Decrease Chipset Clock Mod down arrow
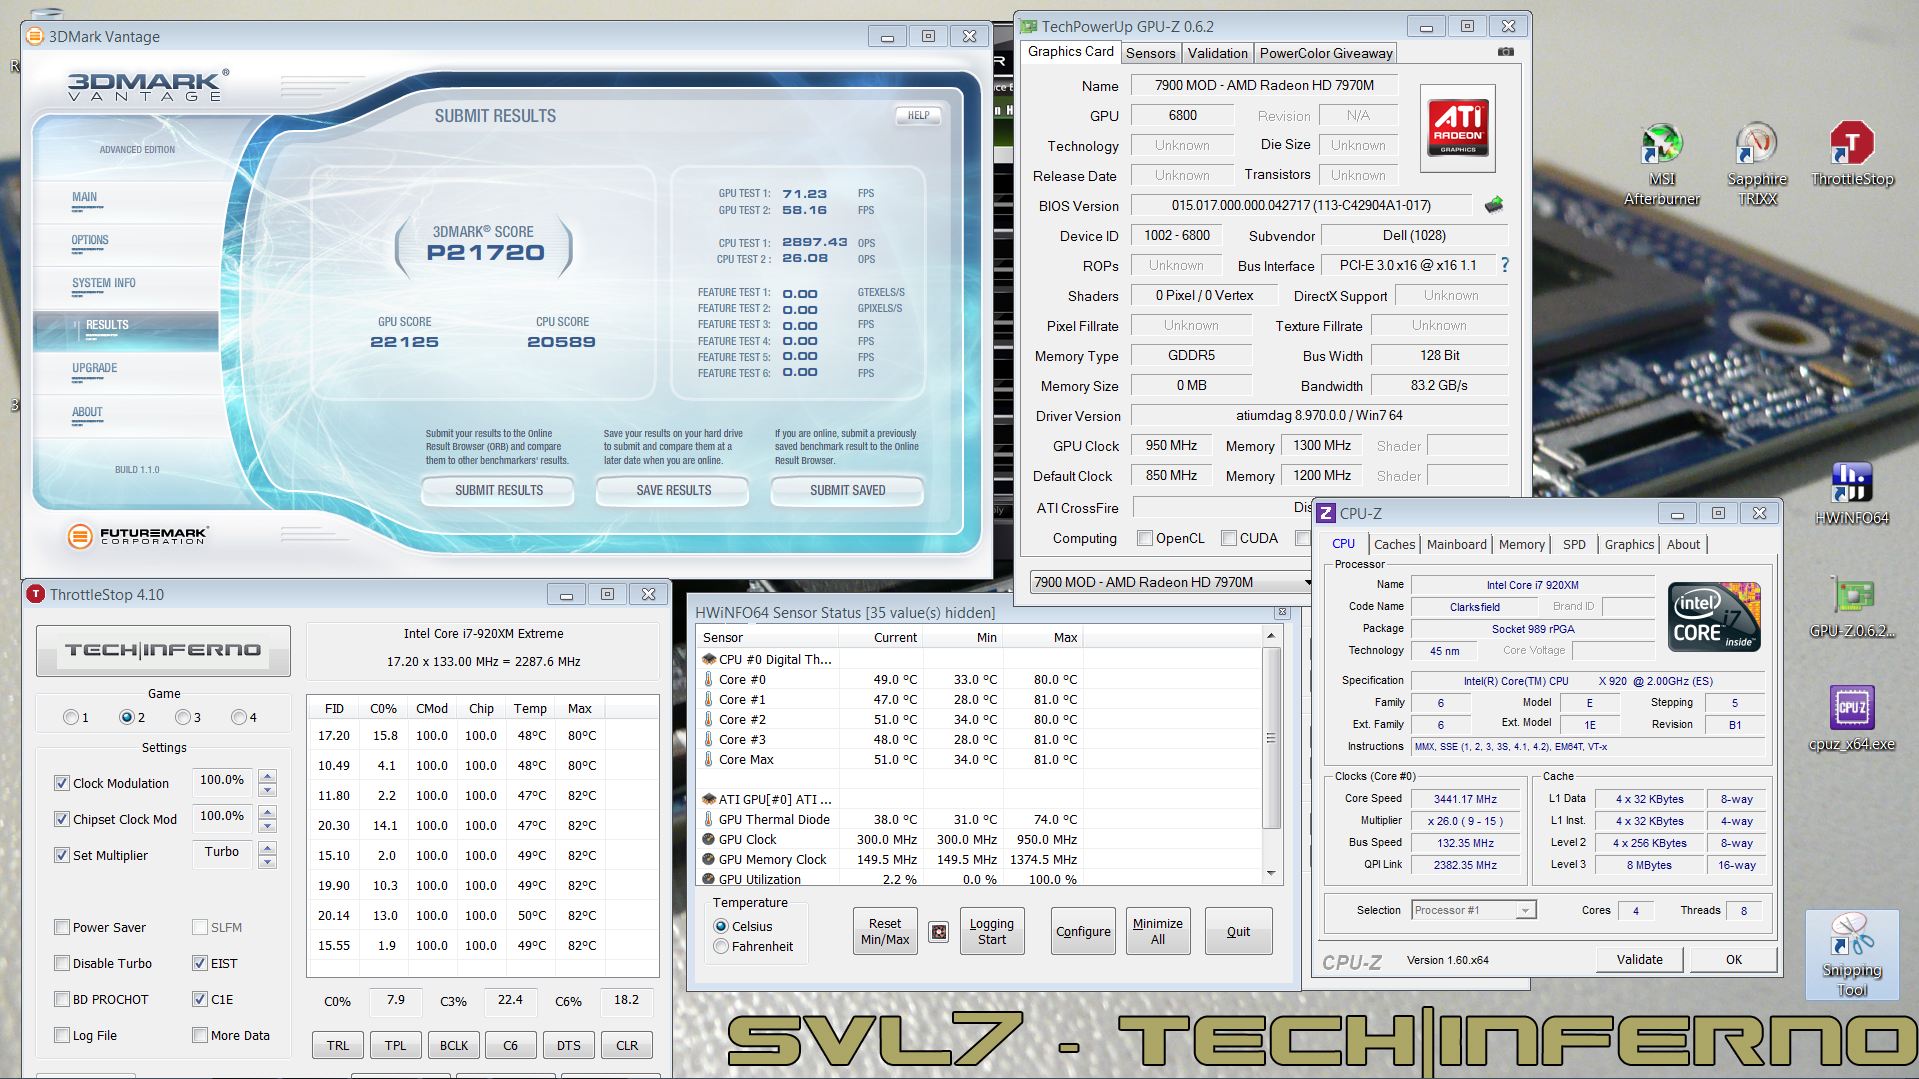The image size is (1919, 1079). point(267,827)
